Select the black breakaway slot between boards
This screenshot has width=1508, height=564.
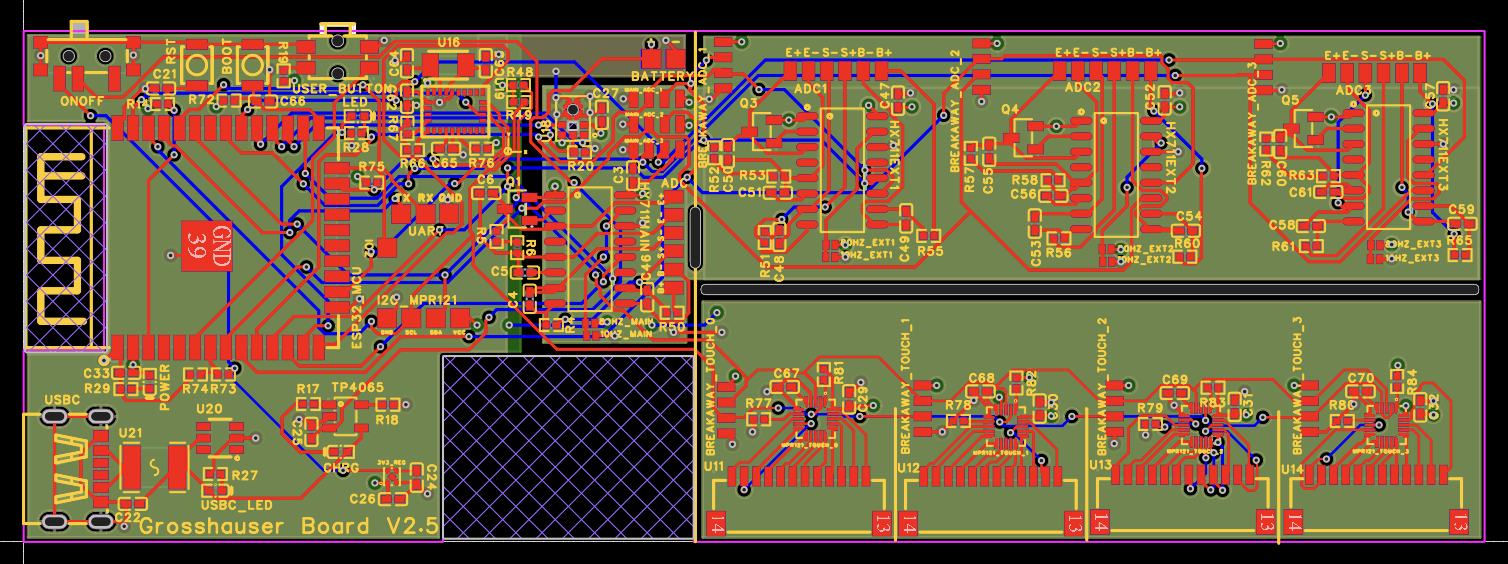(x=1089, y=289)
